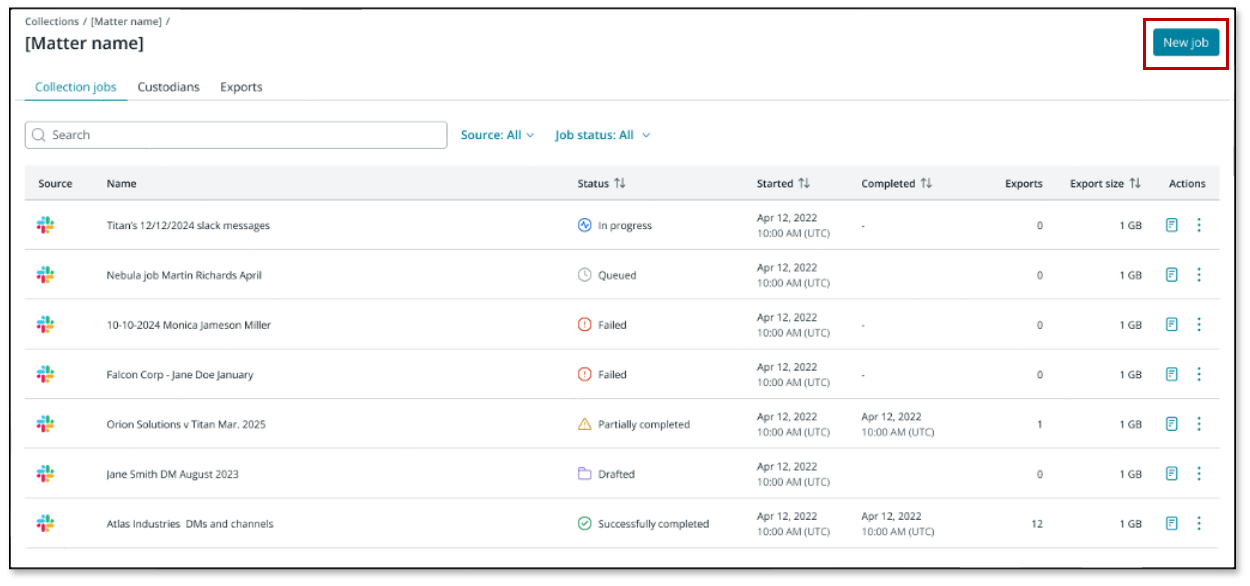Switch to the Custodians tab
Viewport: 1250px width, 586px height.
(168, 87)
